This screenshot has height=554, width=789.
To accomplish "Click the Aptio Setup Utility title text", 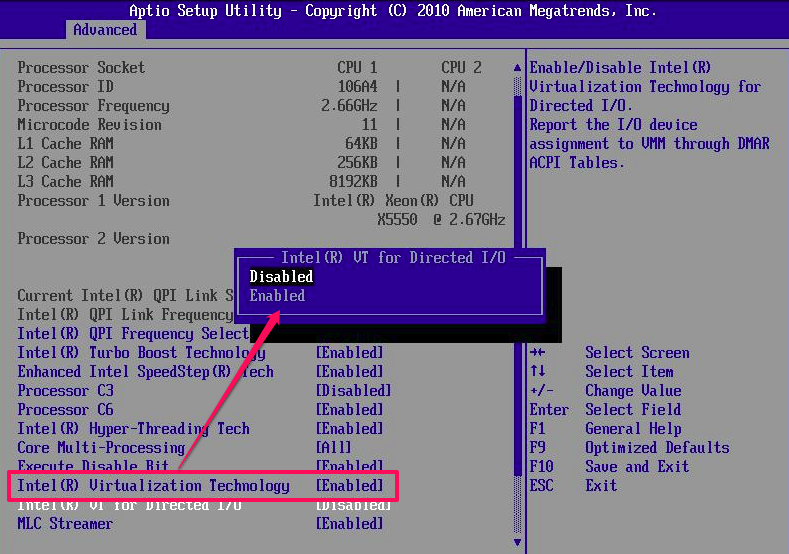I will 393,11.
